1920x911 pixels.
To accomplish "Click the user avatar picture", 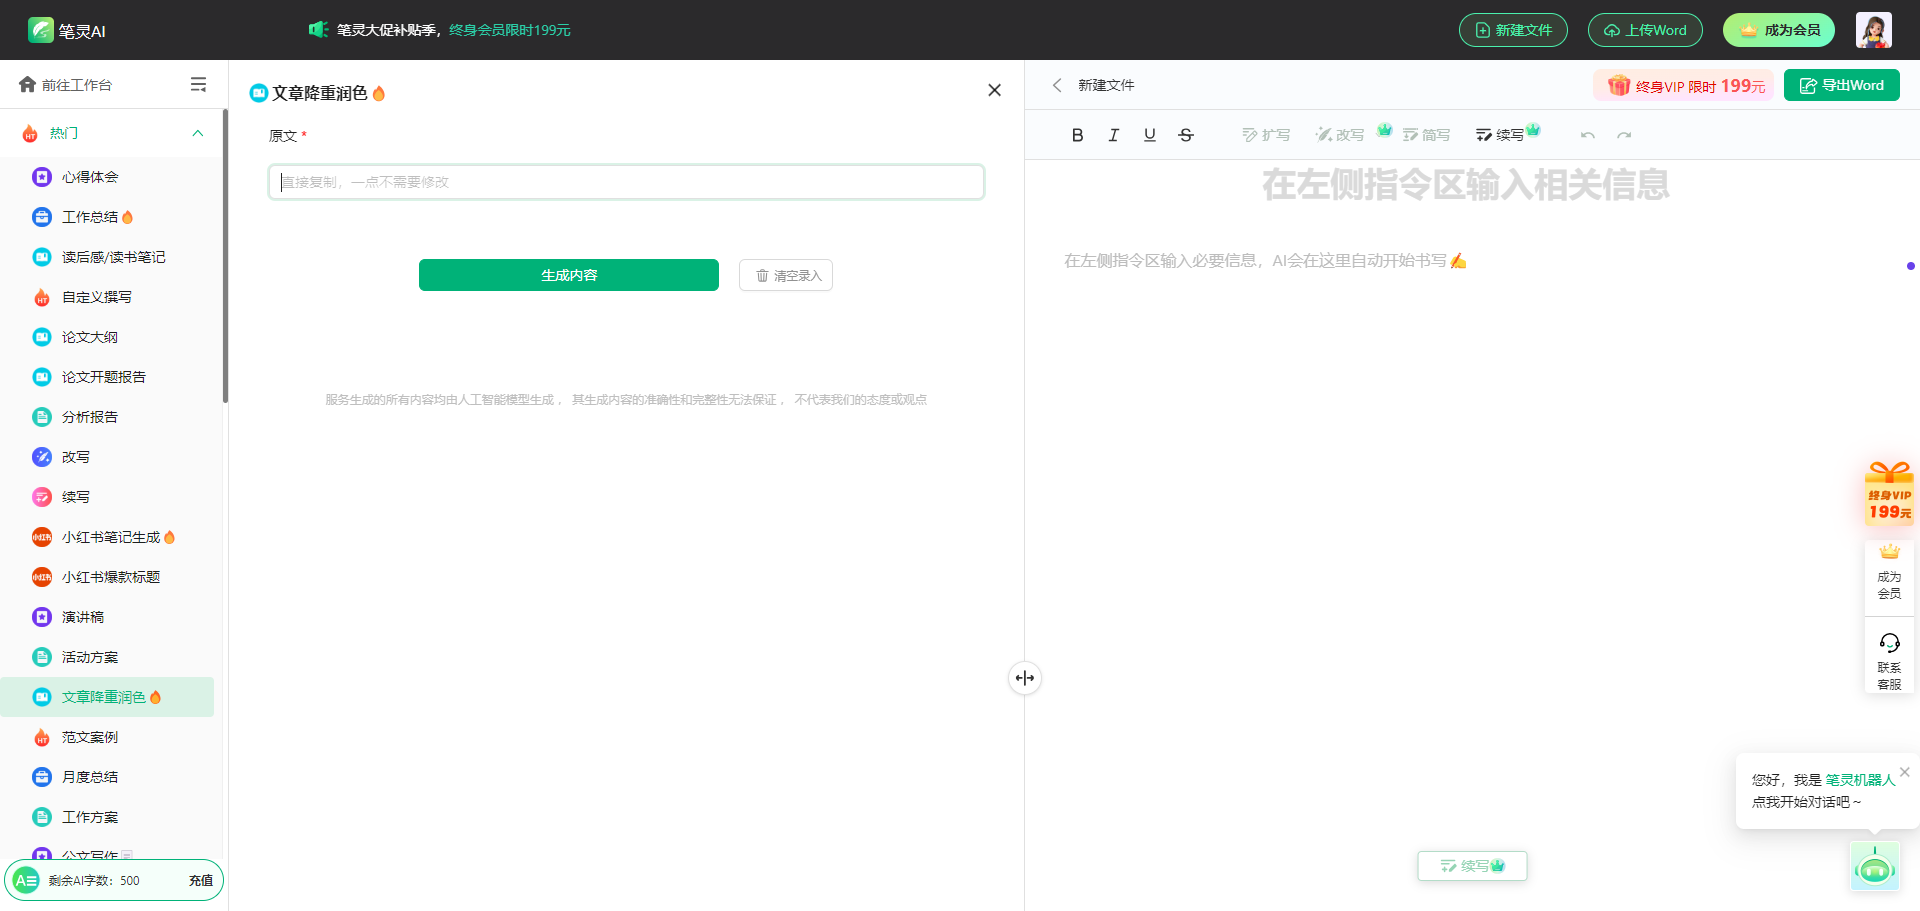I will 1873,30.
